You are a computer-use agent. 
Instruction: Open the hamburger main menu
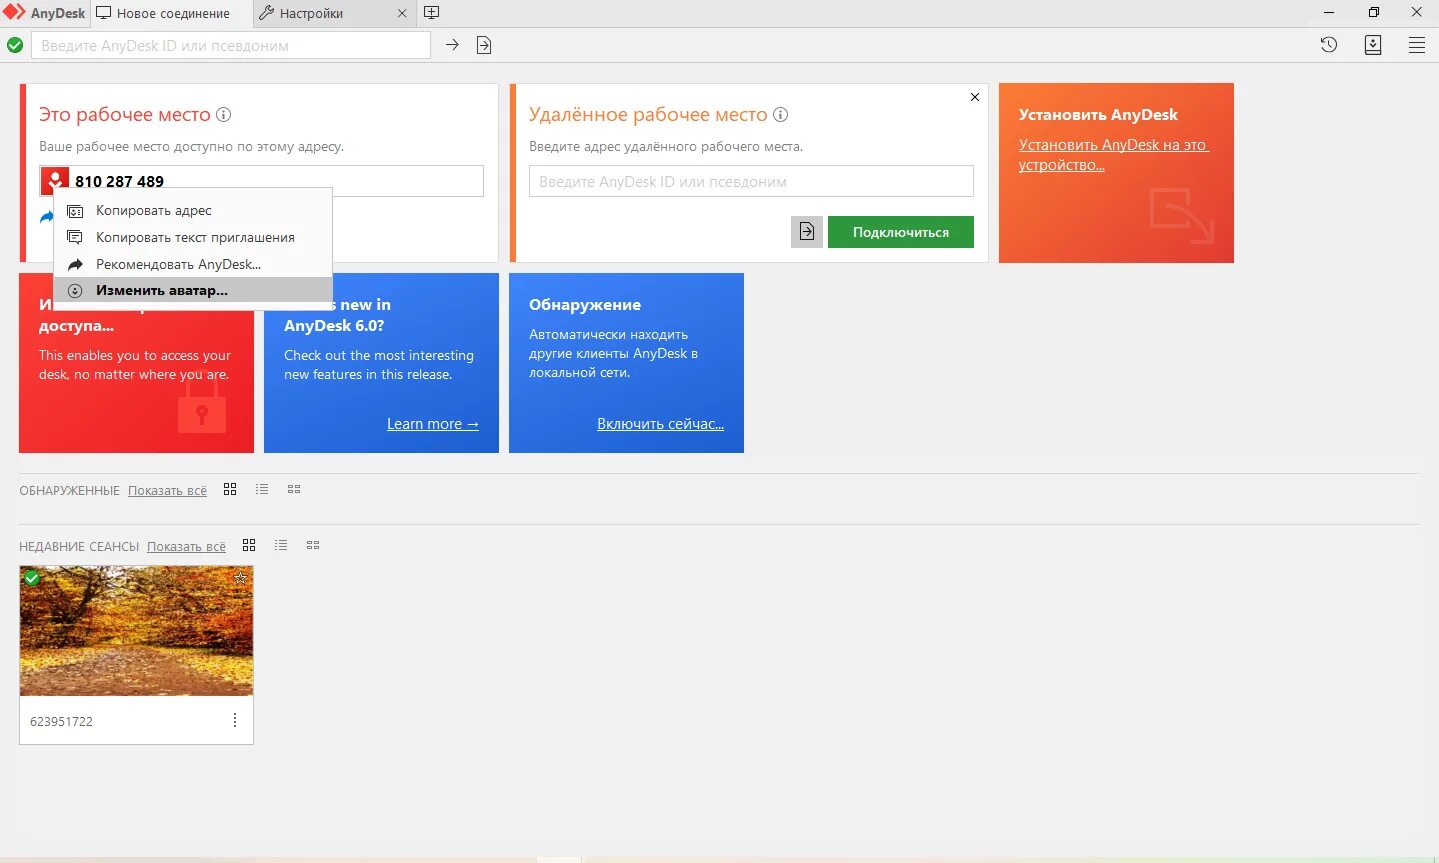click(1417, 45)
